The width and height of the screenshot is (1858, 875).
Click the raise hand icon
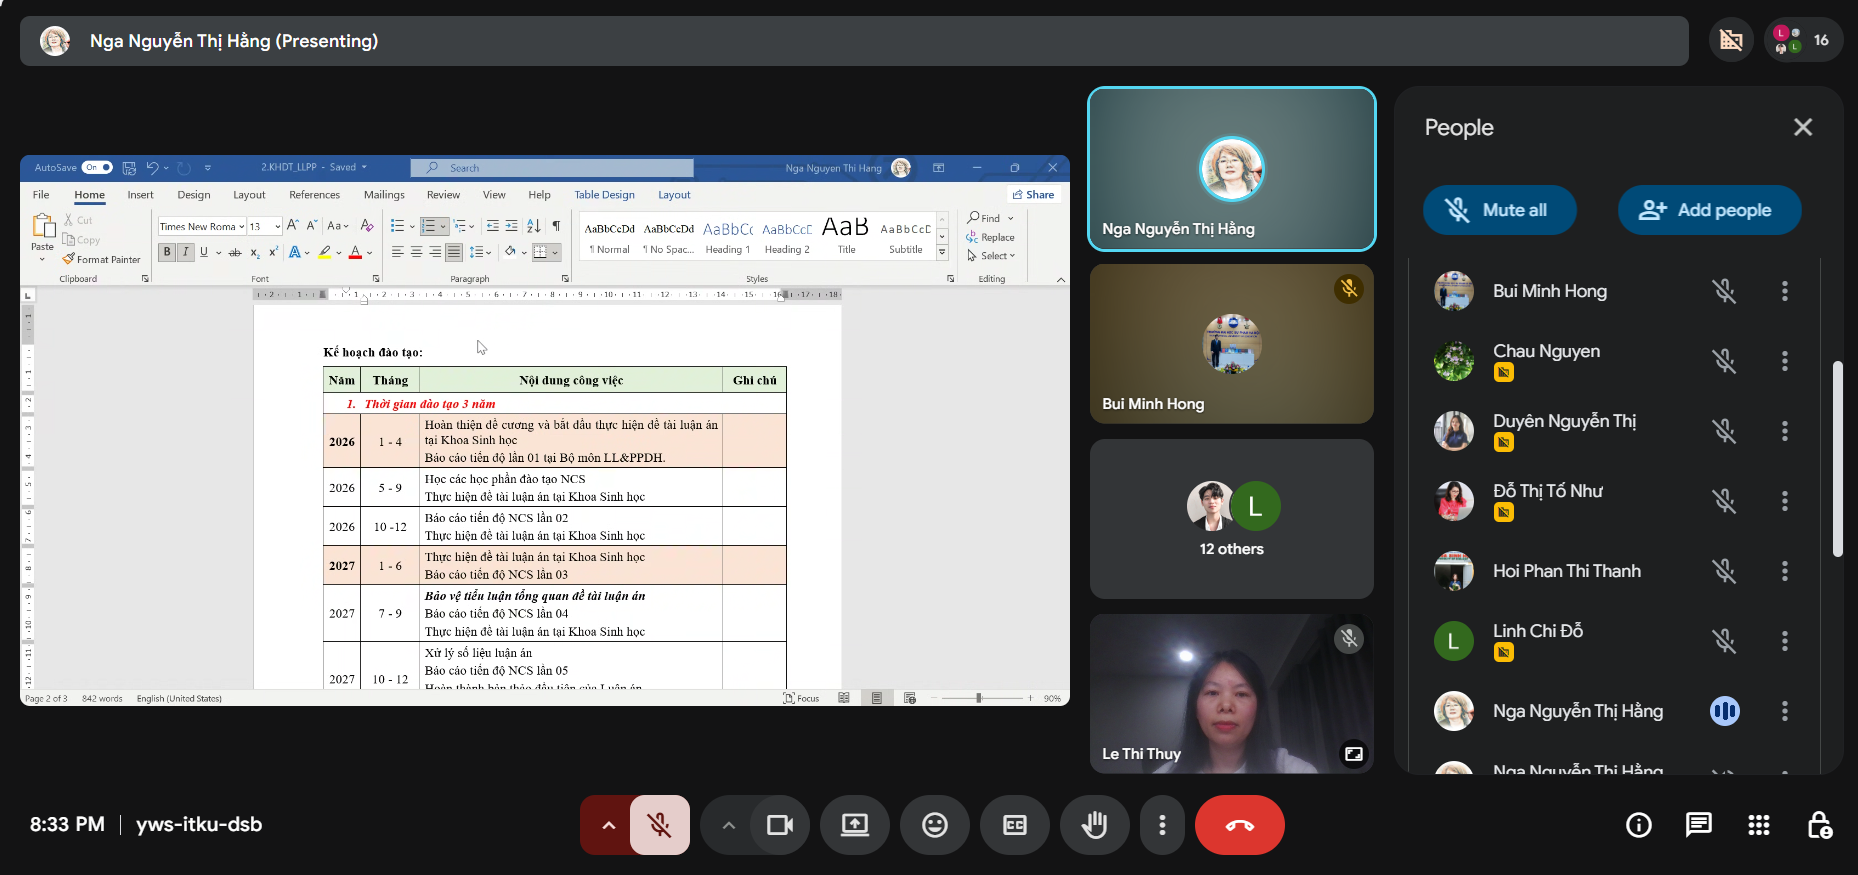(x=1094, y=825)
